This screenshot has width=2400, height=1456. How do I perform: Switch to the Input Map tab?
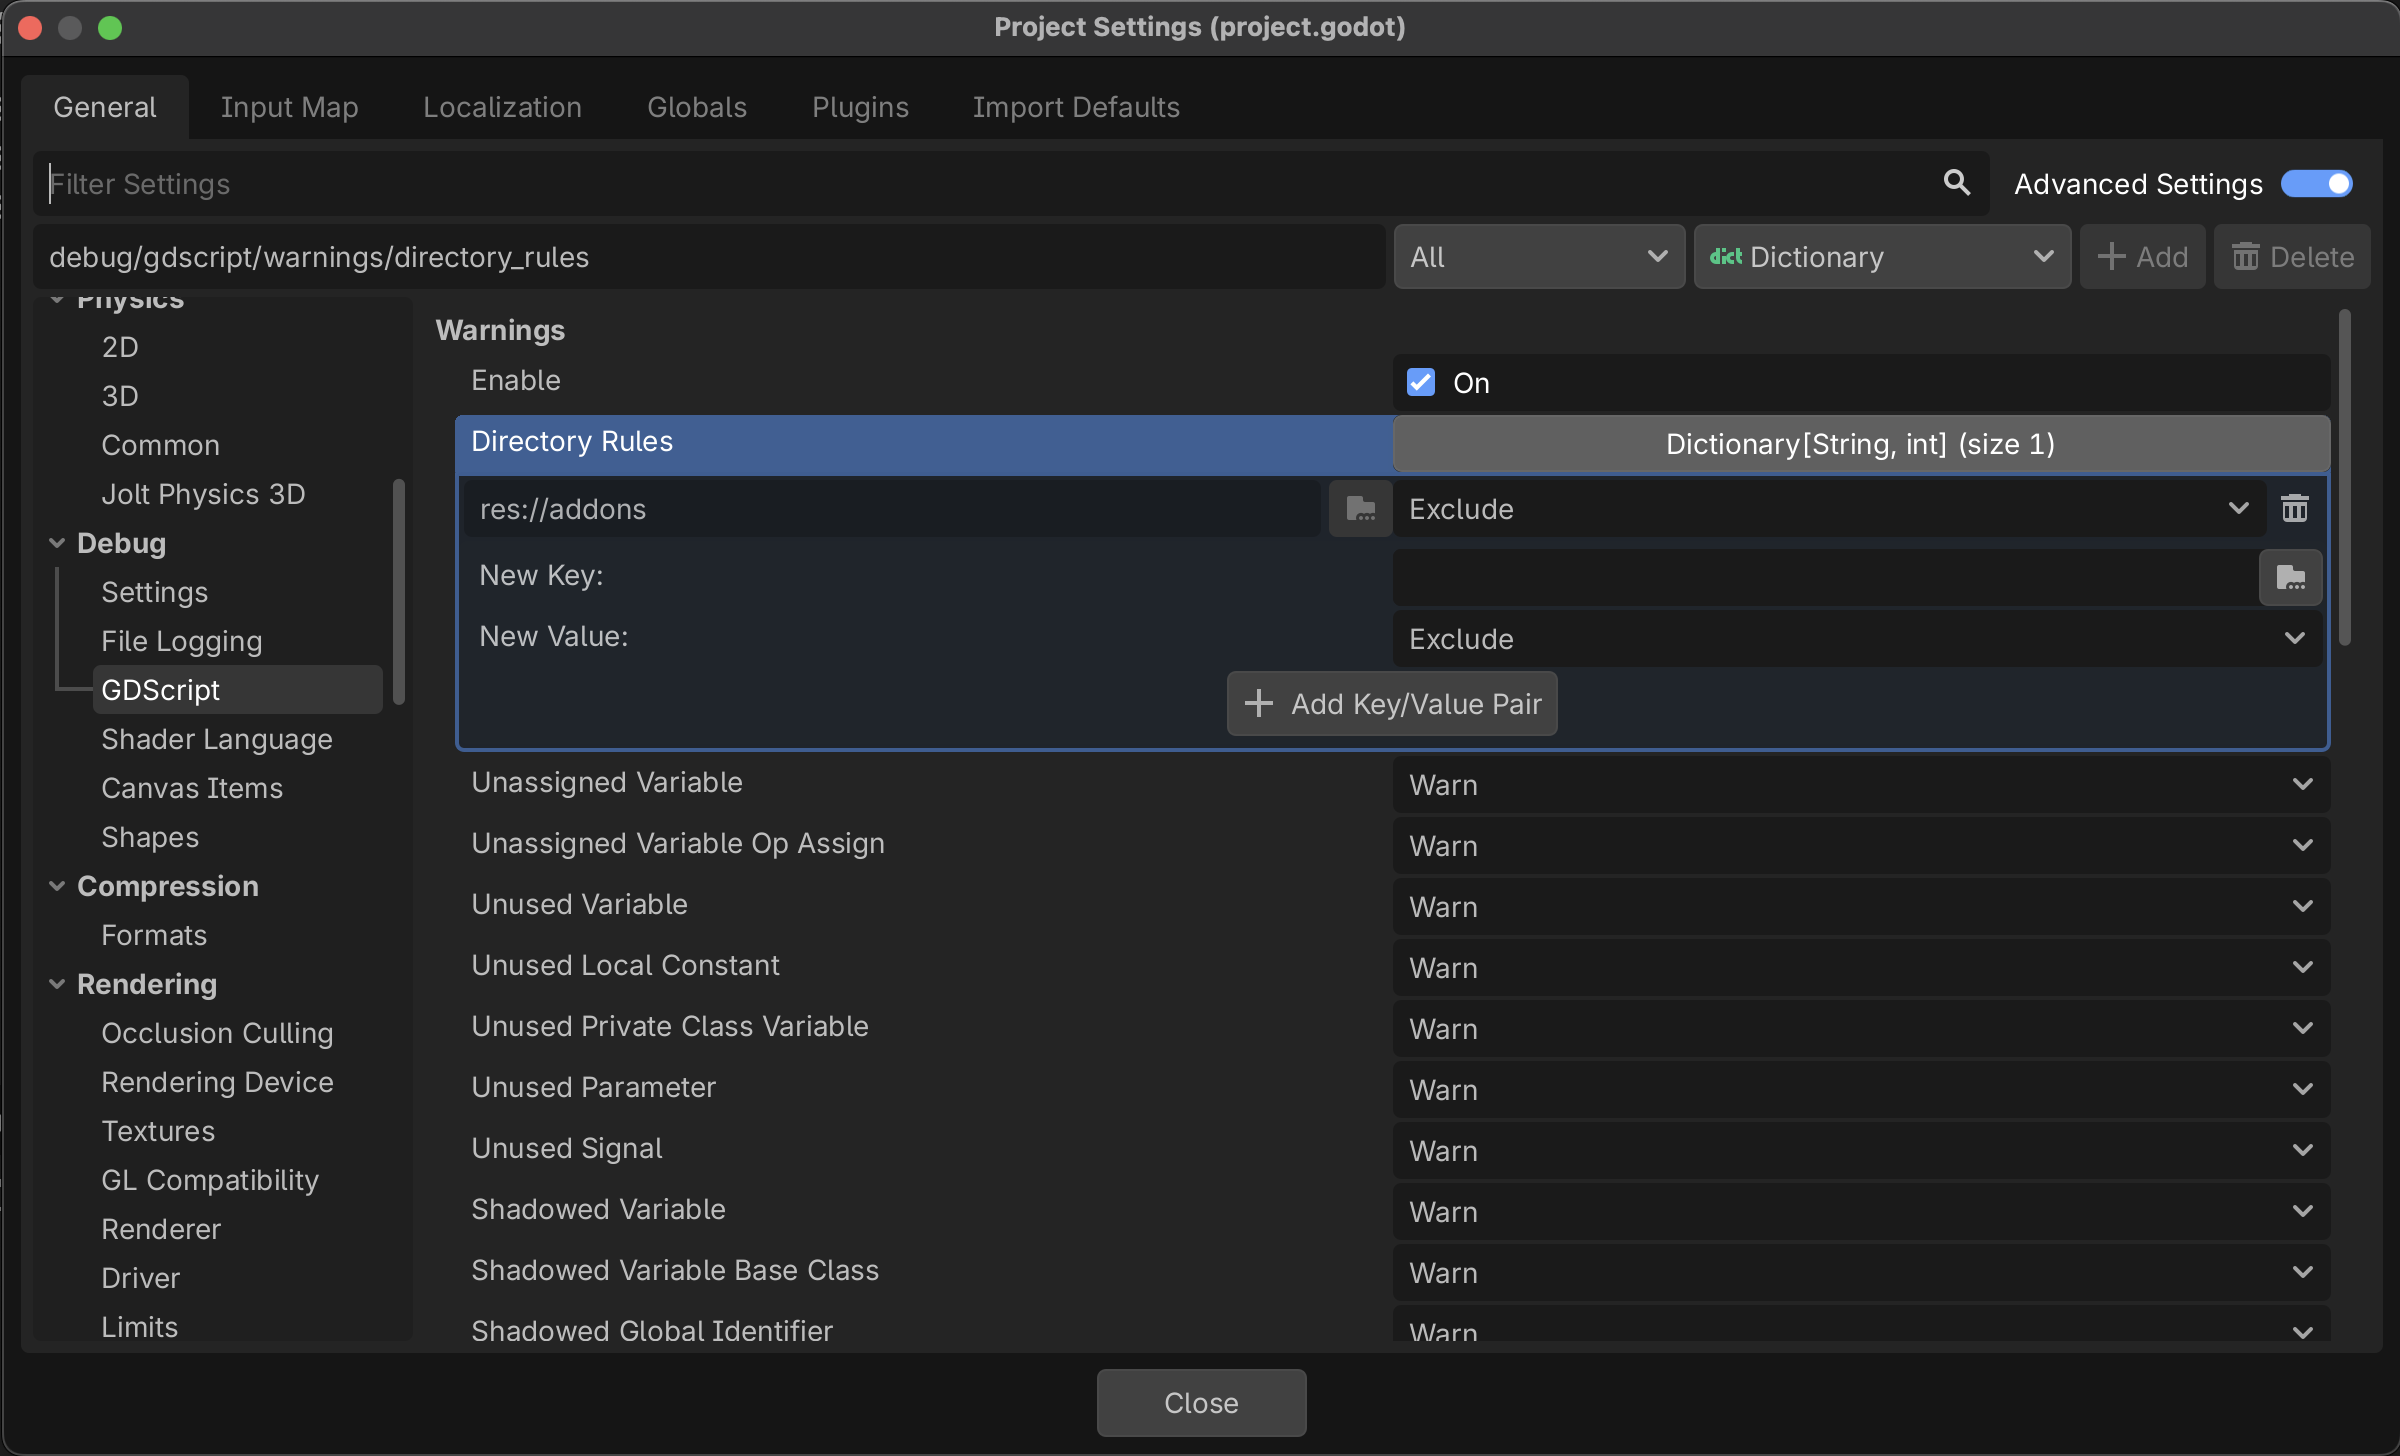289,107
